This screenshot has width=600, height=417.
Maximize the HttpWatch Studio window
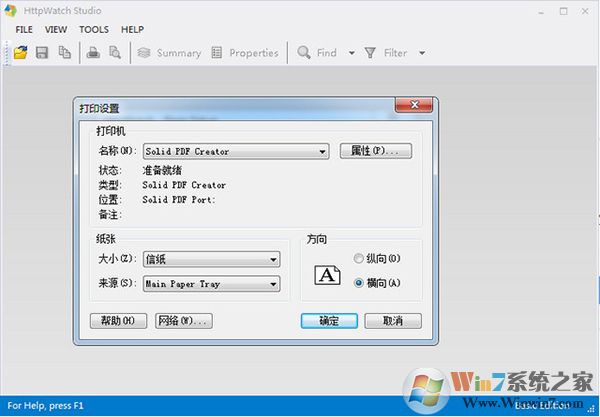[563, 11]
